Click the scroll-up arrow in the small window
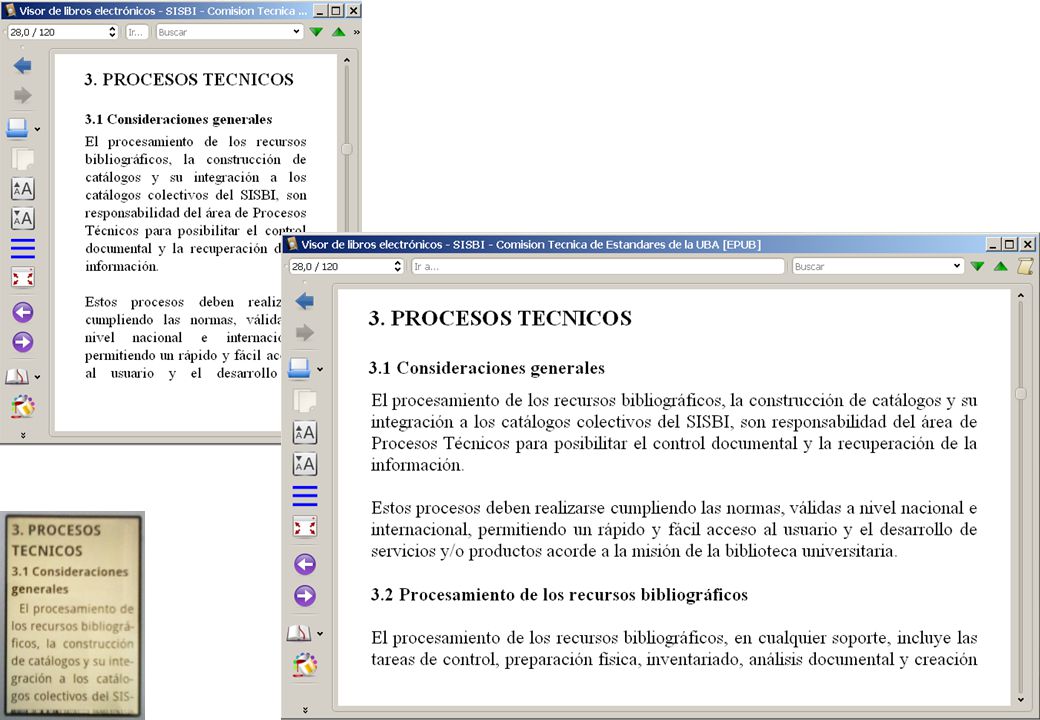1040x720 pixels. pyautogui.click(x=347, y=60)
